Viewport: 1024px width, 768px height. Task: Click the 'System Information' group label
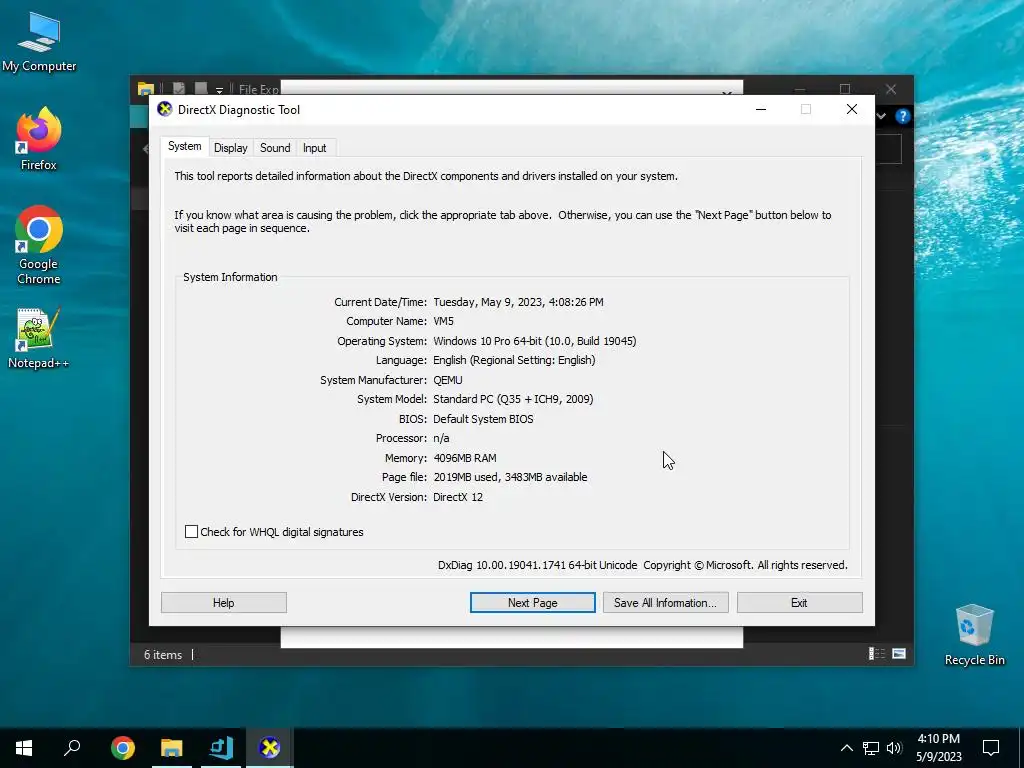pyautogui.click(x=230, y=277)
